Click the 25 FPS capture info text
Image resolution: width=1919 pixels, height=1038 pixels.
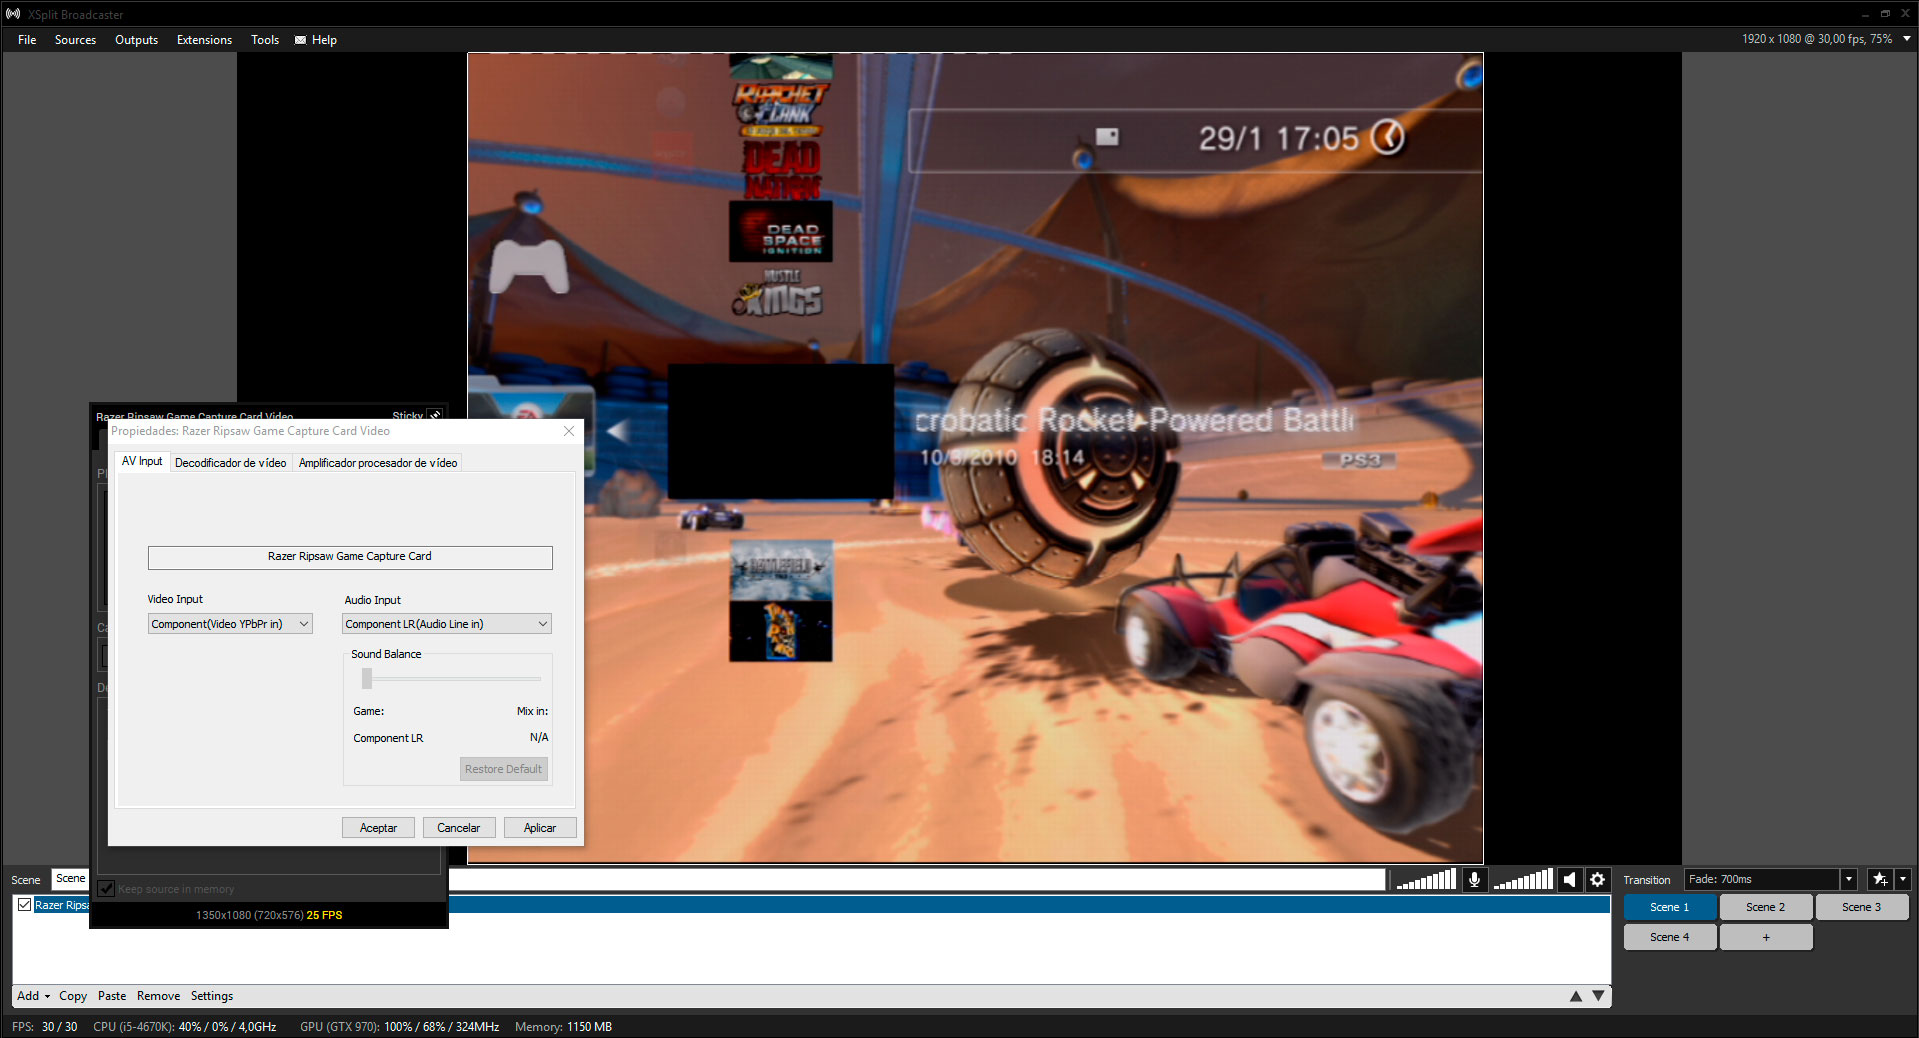click(324, 915)
